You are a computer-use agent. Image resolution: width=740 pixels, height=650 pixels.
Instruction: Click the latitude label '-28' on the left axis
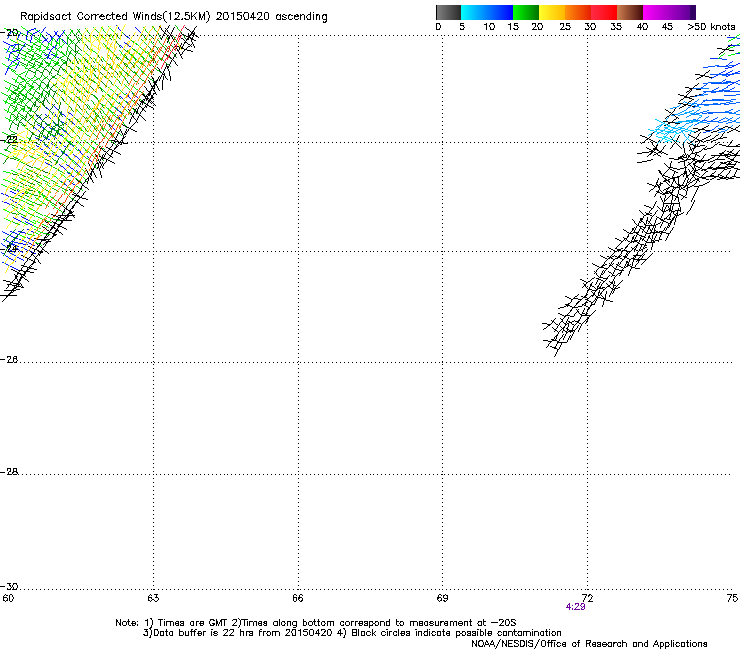(x=9, y=472)
